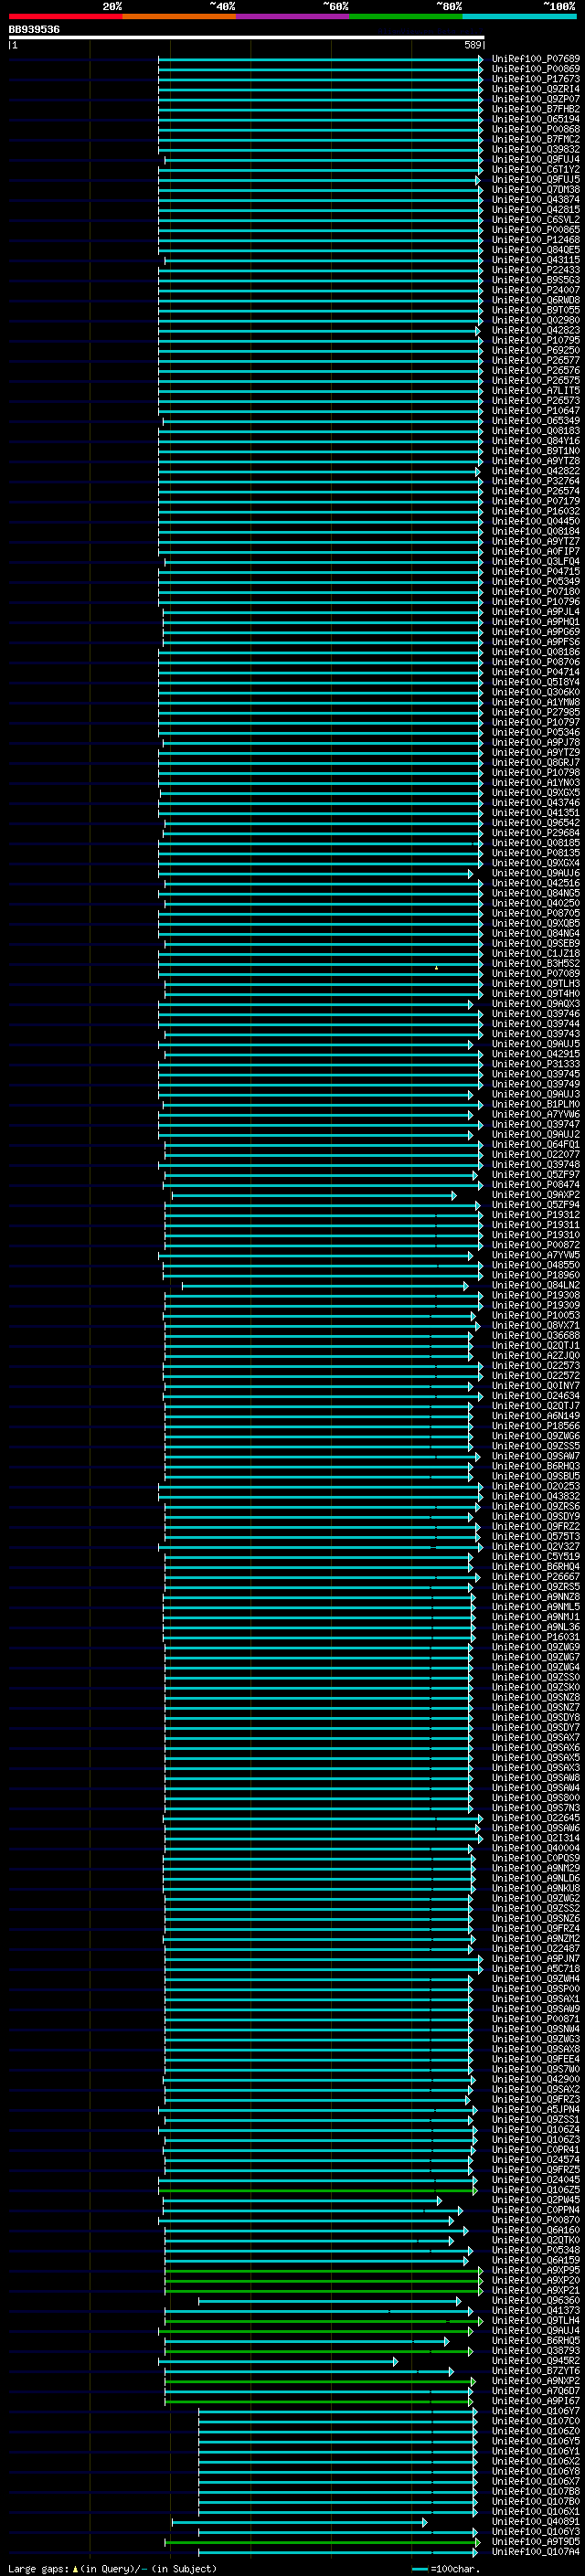Click hit label UniRef100_P10647

535,411
